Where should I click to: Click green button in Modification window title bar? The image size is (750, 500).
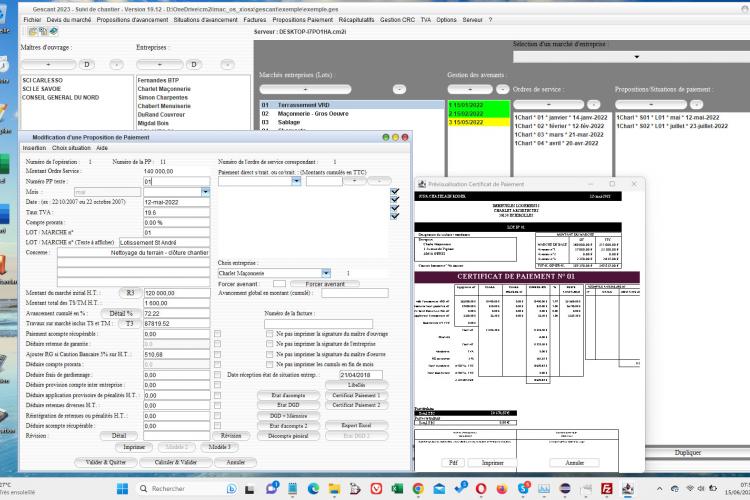coord(386,137)
